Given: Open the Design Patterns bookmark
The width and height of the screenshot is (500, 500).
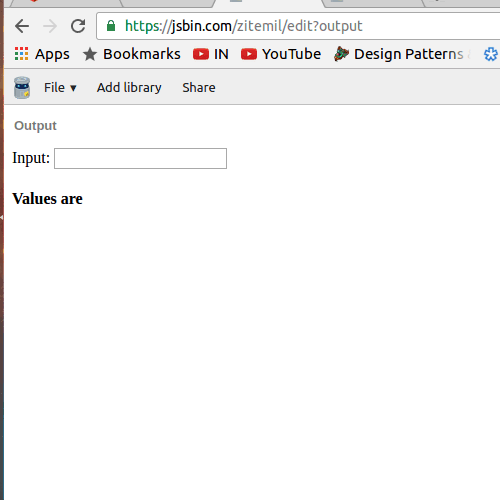Looking at the screenshot, I should [402, 54].
